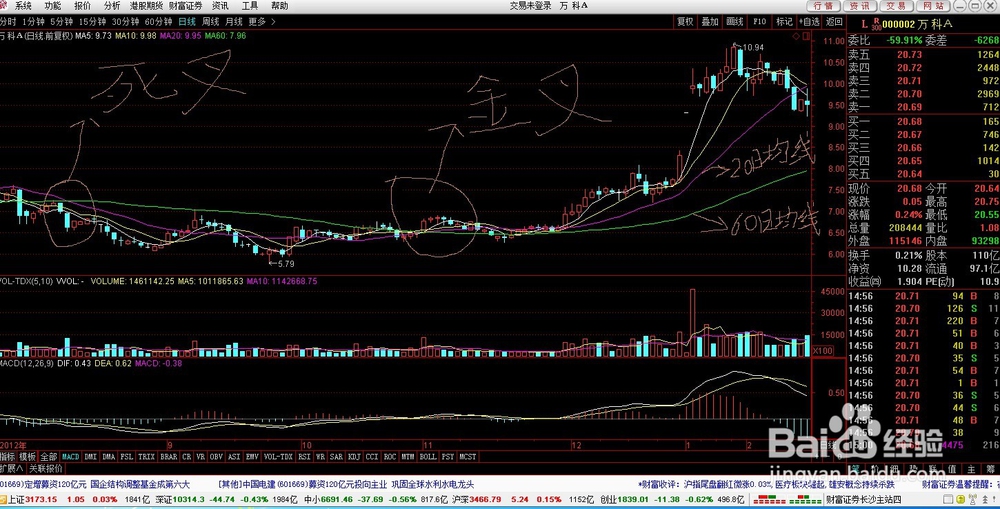Screen dimensions: 1000x509
Task: Open the 系统 menu
Action: tap(24, 6)
